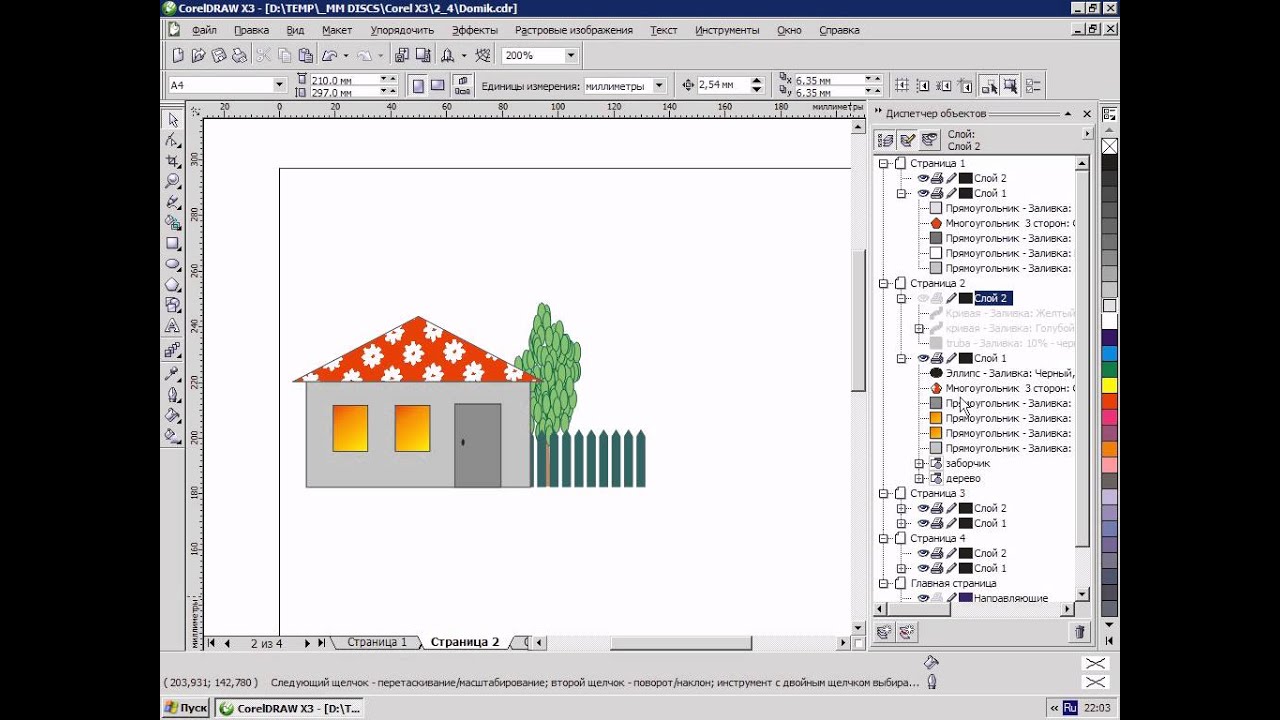1280x720 pixels.
Task: Select the Interactive Blend tool
Action: [x=173, y=350]
